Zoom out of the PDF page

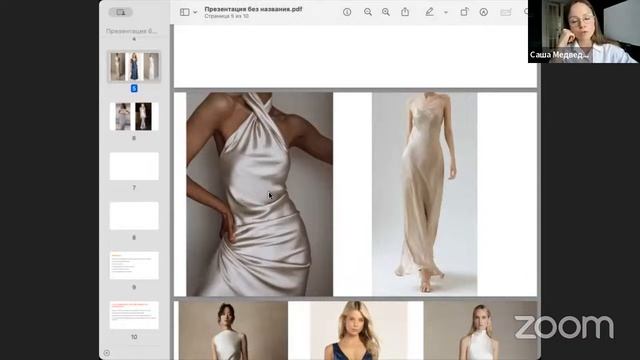click(x=368, y=12)
